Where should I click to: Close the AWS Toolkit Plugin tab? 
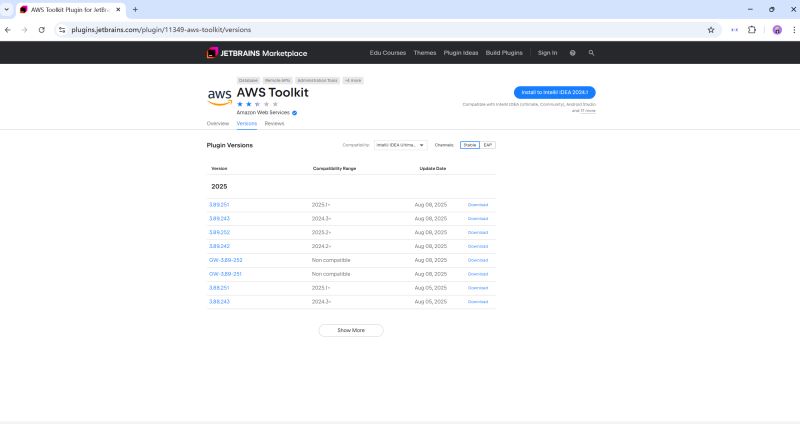pos(118,10)
